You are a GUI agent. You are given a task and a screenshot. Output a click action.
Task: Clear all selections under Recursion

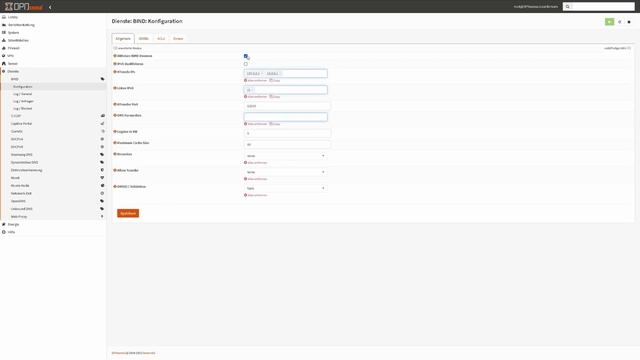256,162
